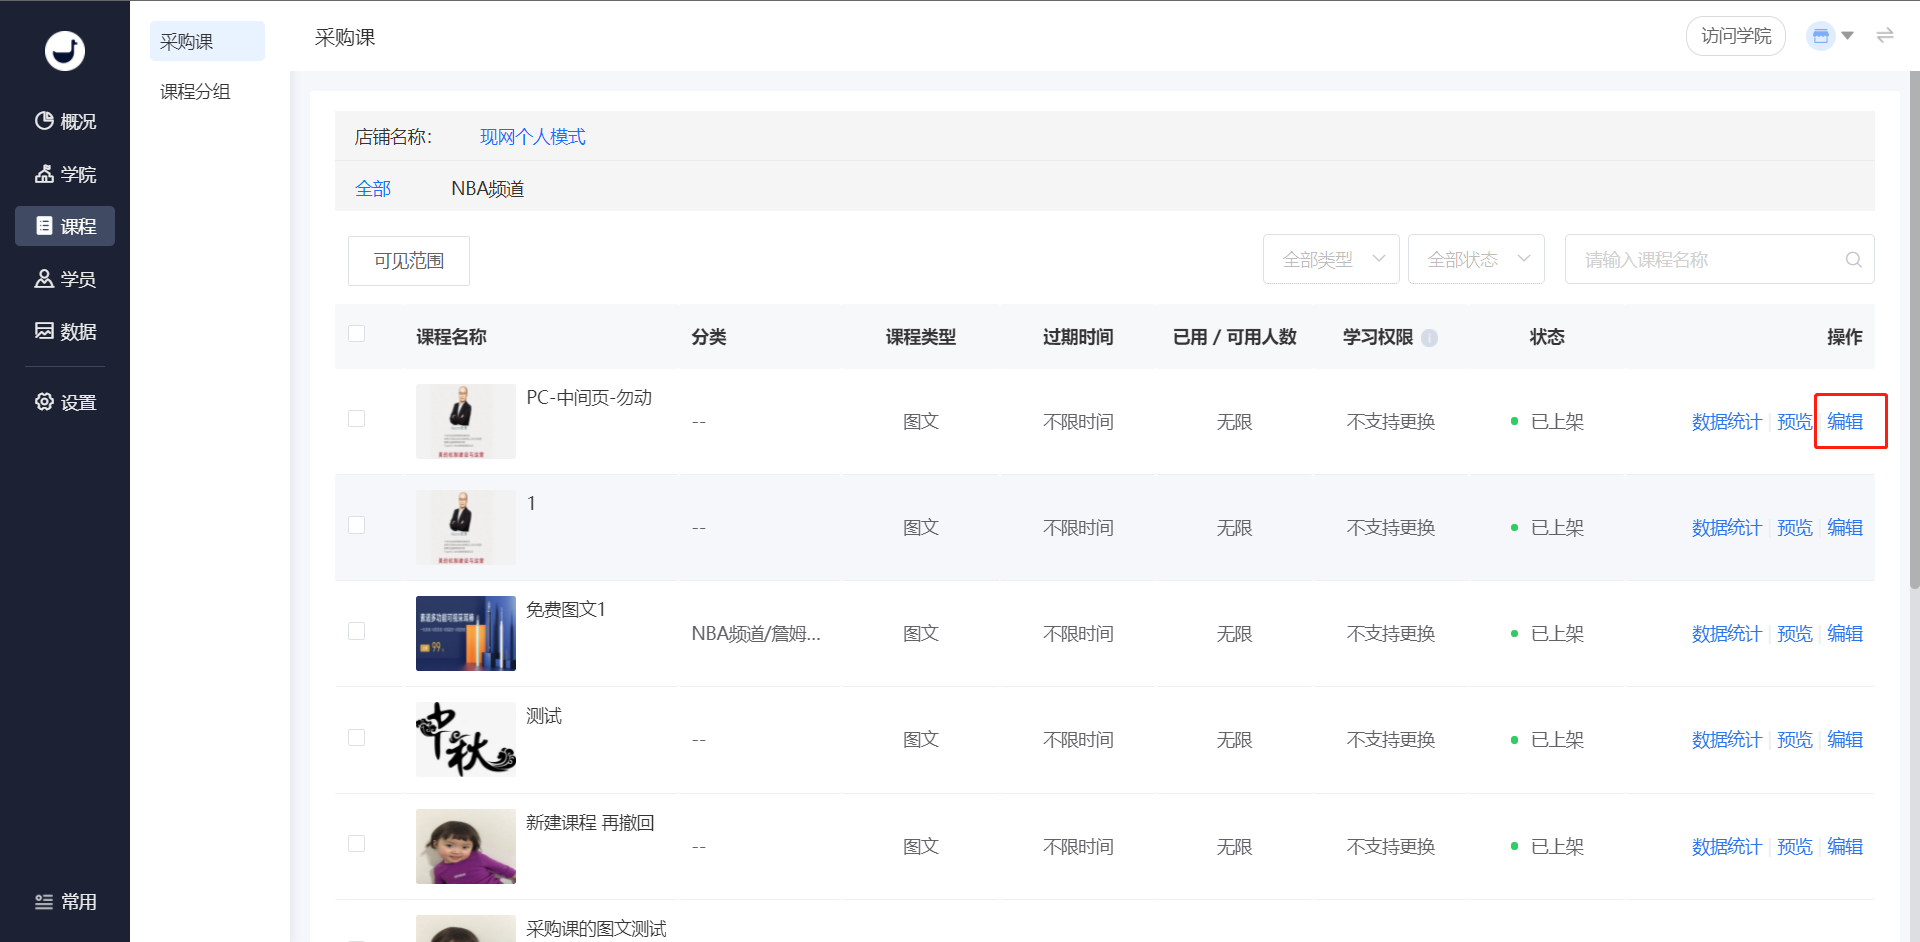Click the page vertical scrollbar
This screenshot has height=942, width=1920.
pyautogui.click(x=1914, y=330)
